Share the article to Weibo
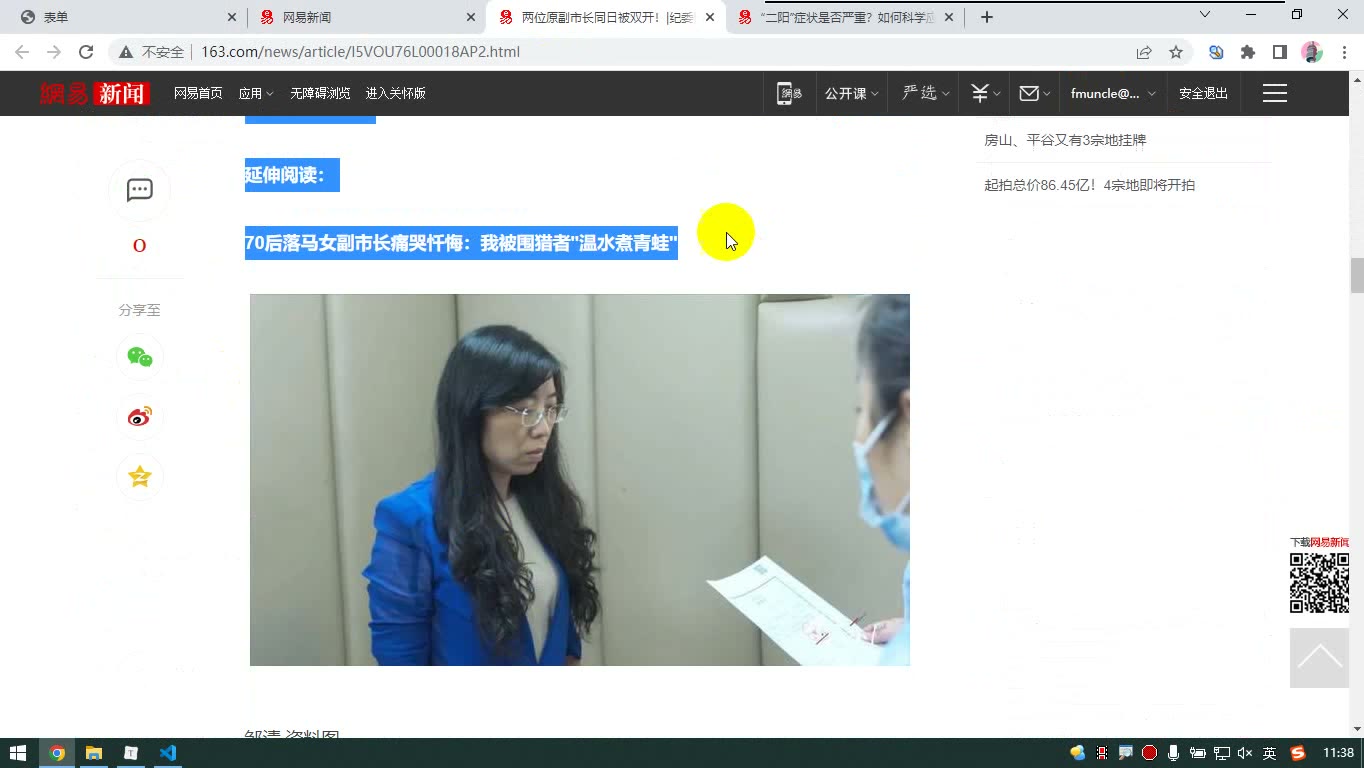This screenshot has width=1364, height=768. coord(139,417)
